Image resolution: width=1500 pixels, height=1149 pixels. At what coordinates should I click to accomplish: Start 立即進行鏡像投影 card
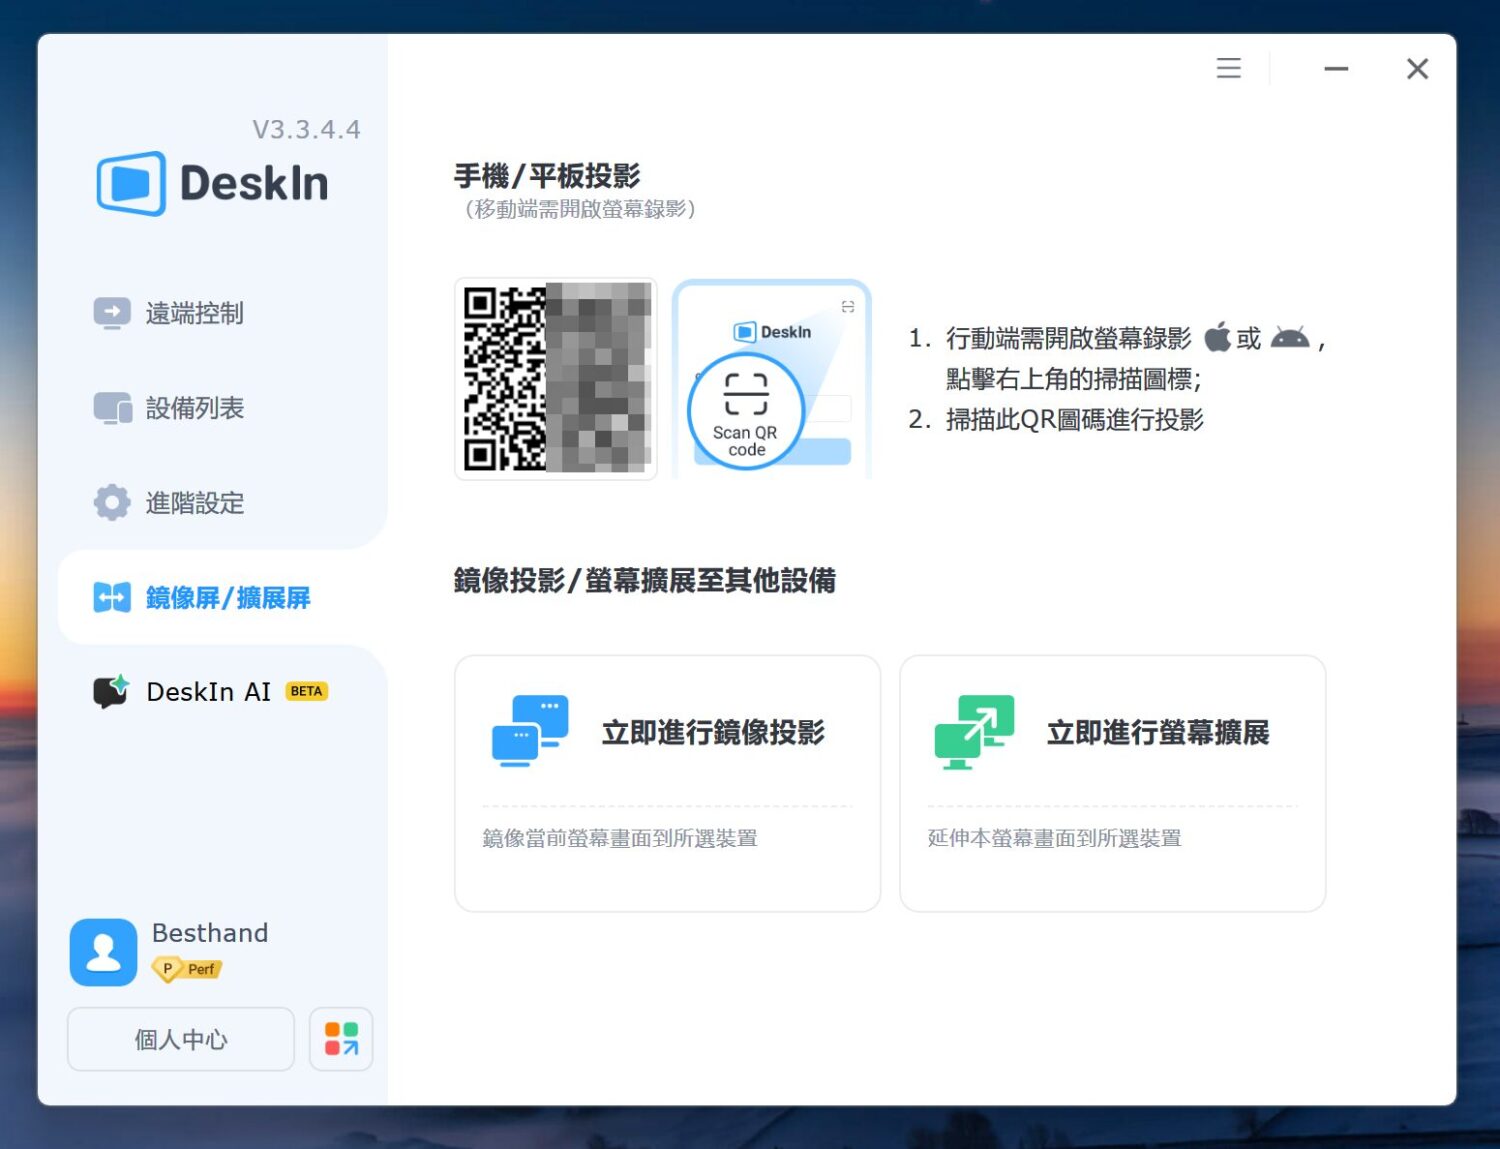click(667, 783)
